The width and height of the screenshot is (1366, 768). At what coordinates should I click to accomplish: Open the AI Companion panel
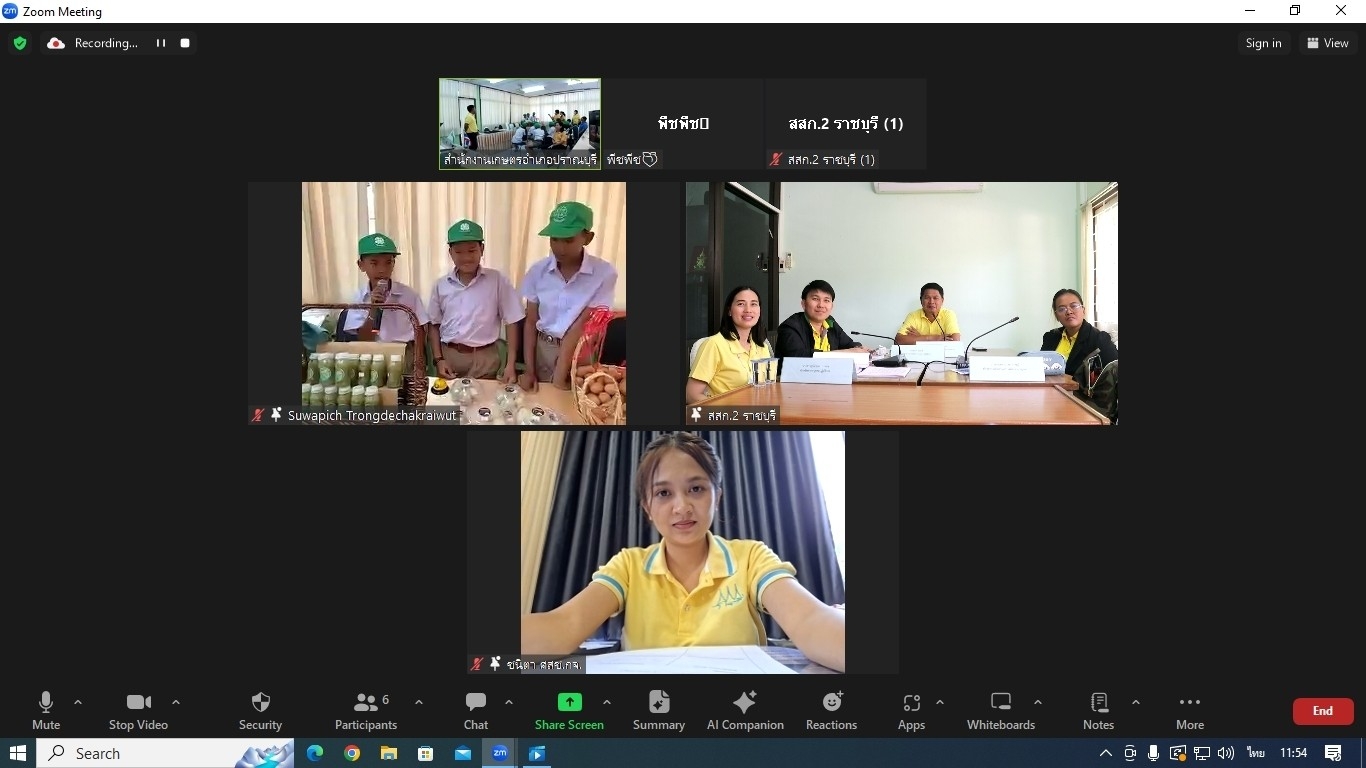click(x=745, y=711)
